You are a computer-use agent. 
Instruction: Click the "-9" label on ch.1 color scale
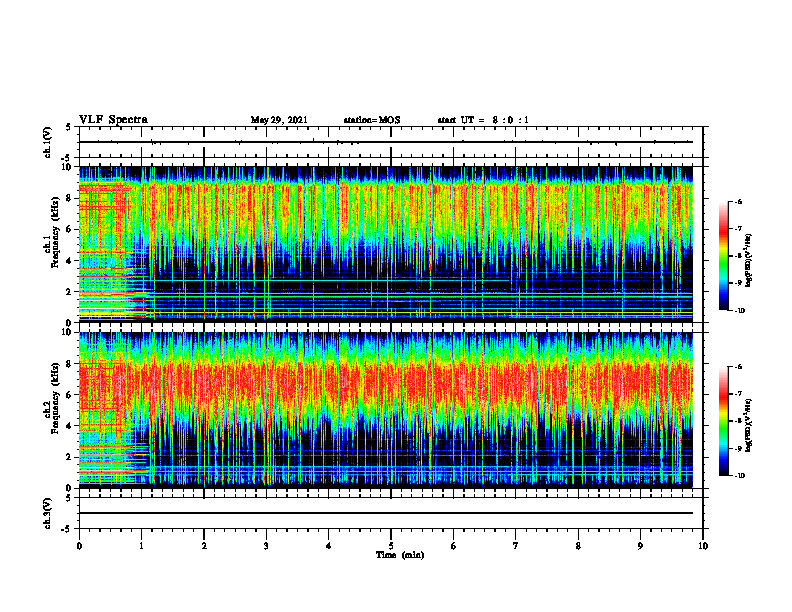click(x=738, y=283)
